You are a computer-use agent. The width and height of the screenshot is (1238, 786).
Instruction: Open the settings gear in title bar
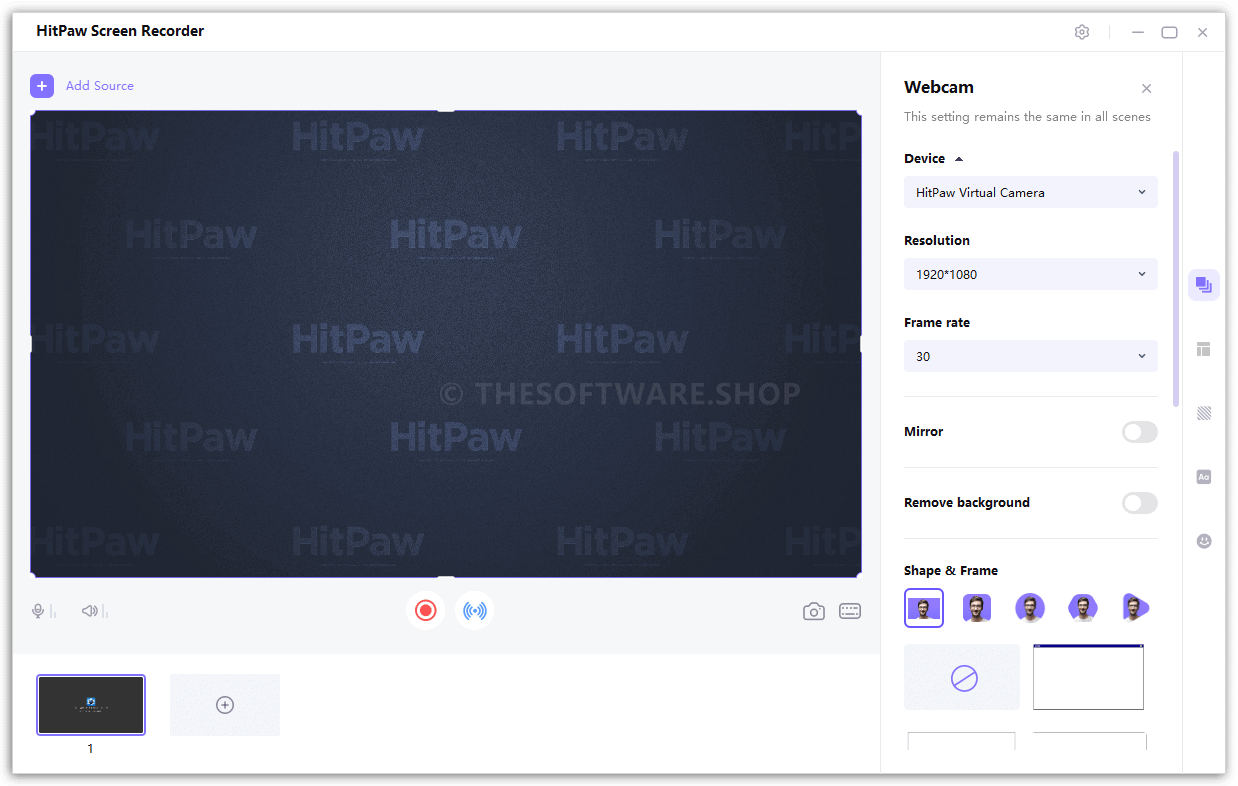1082,32
